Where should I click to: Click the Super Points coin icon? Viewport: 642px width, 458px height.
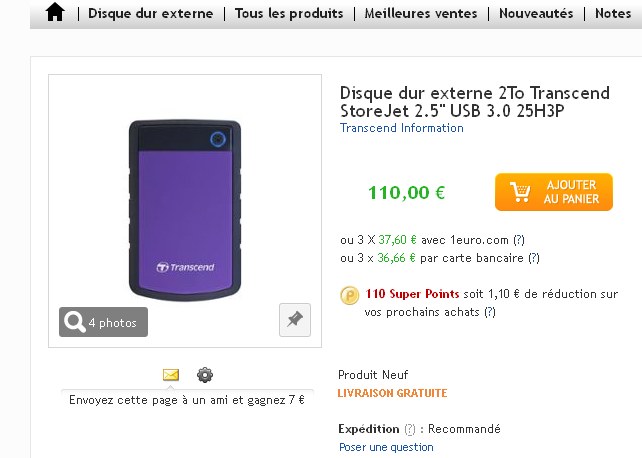click(350, 295)
